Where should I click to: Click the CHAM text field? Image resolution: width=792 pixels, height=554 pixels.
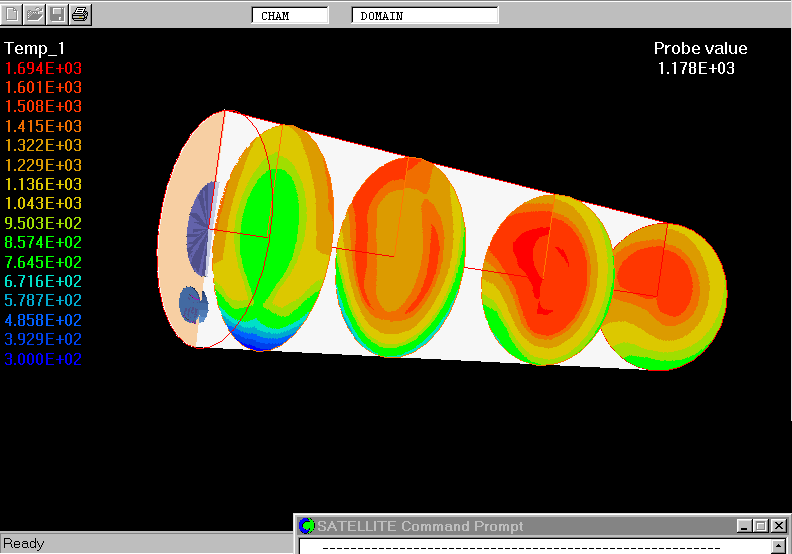pos(290,16)
